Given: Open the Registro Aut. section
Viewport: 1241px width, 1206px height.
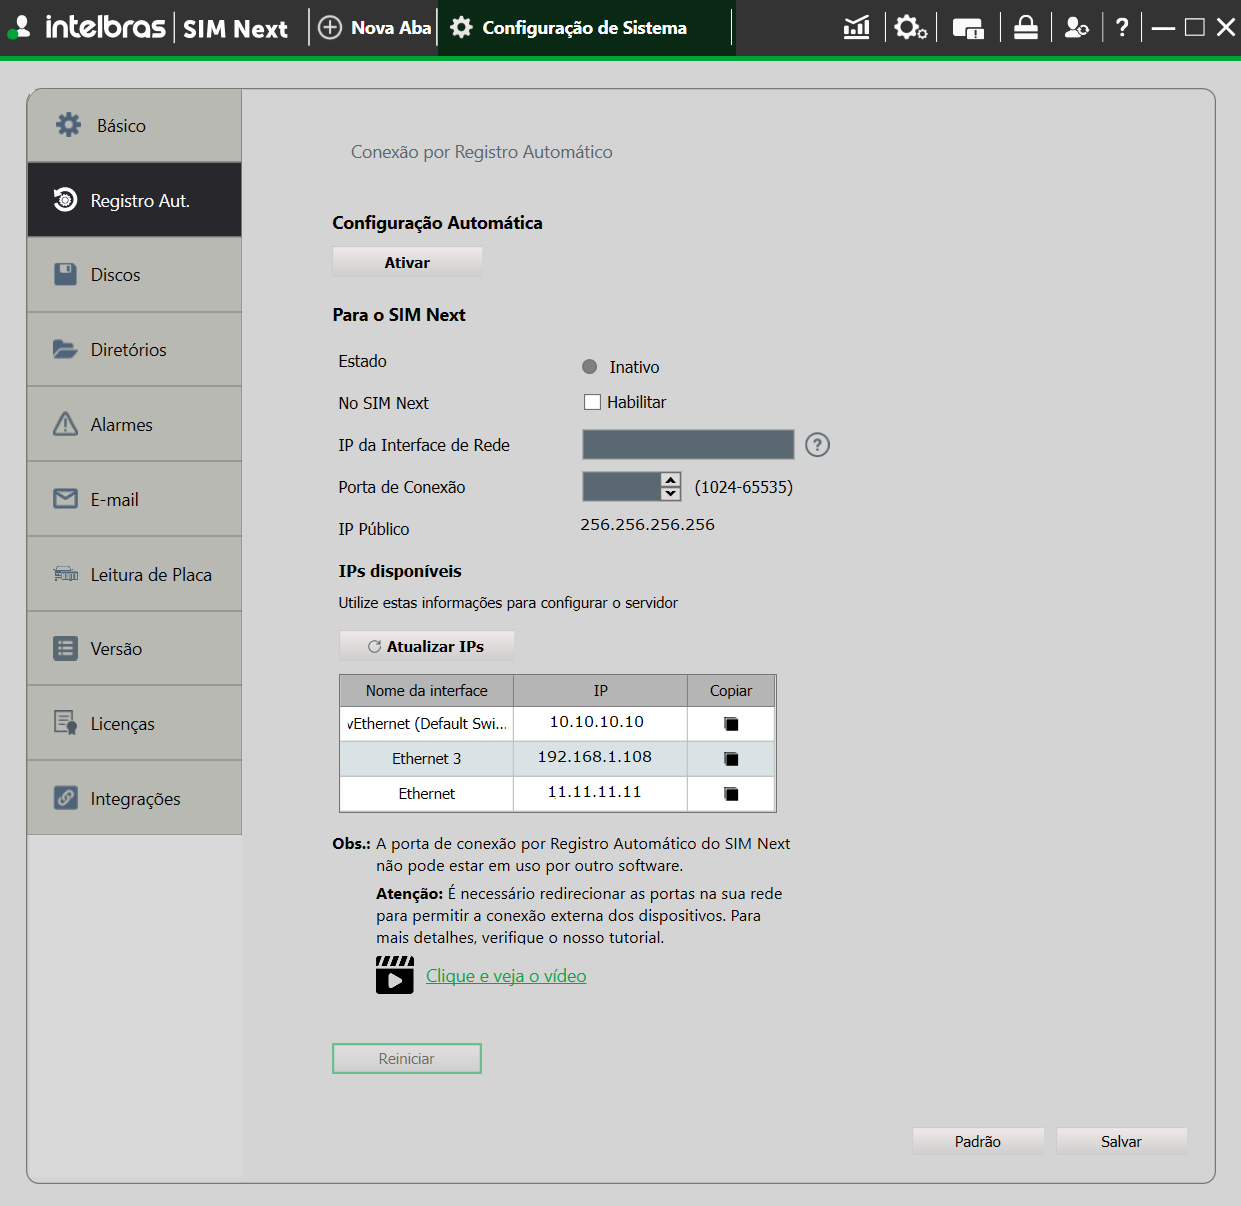Looking at the screenshot, I should (x=134, y=200).
